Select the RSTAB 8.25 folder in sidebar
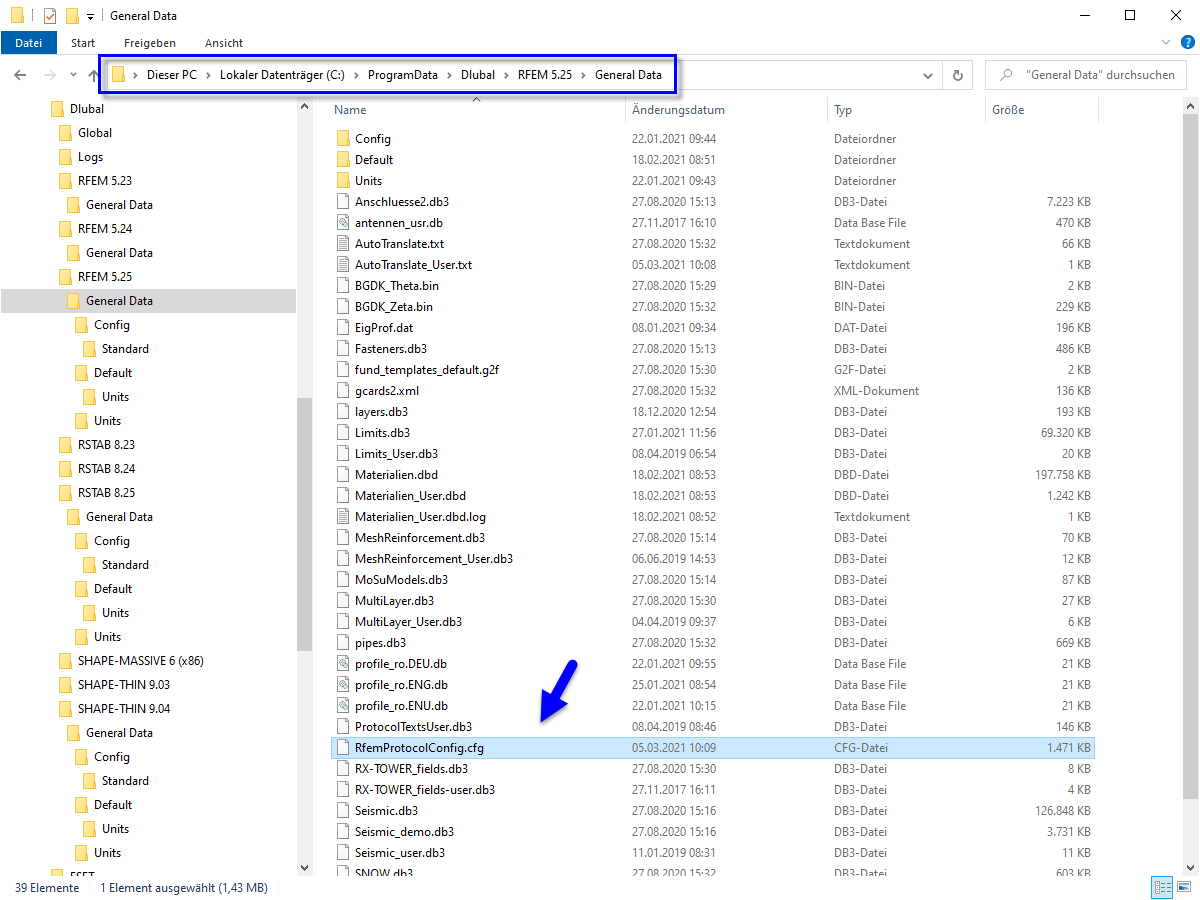The width and height of the screenshot is (1200, 900). point(106,492)
